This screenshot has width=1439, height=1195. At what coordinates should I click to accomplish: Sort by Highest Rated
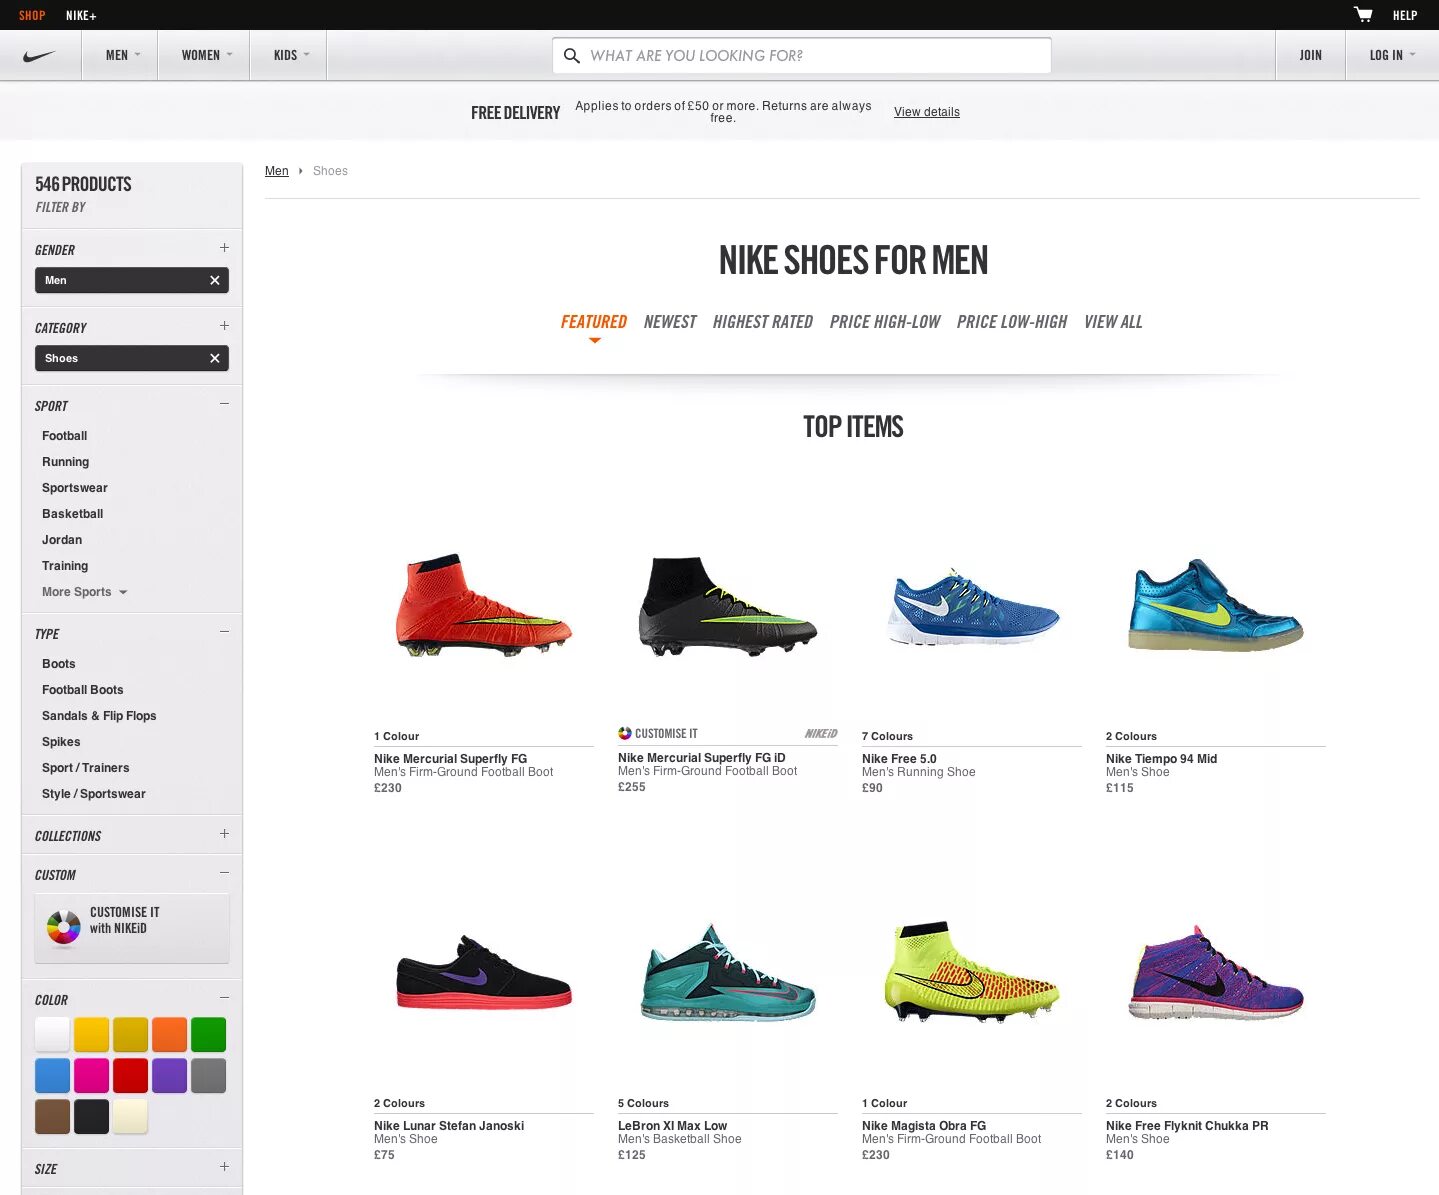(763, 322)
